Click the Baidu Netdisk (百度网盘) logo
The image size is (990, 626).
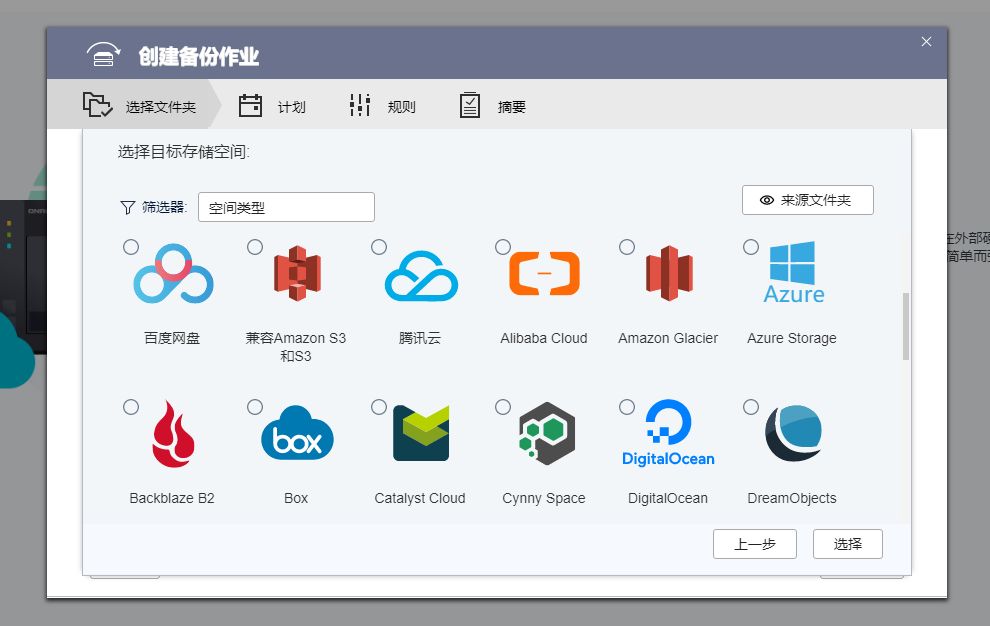pos(173,275)
